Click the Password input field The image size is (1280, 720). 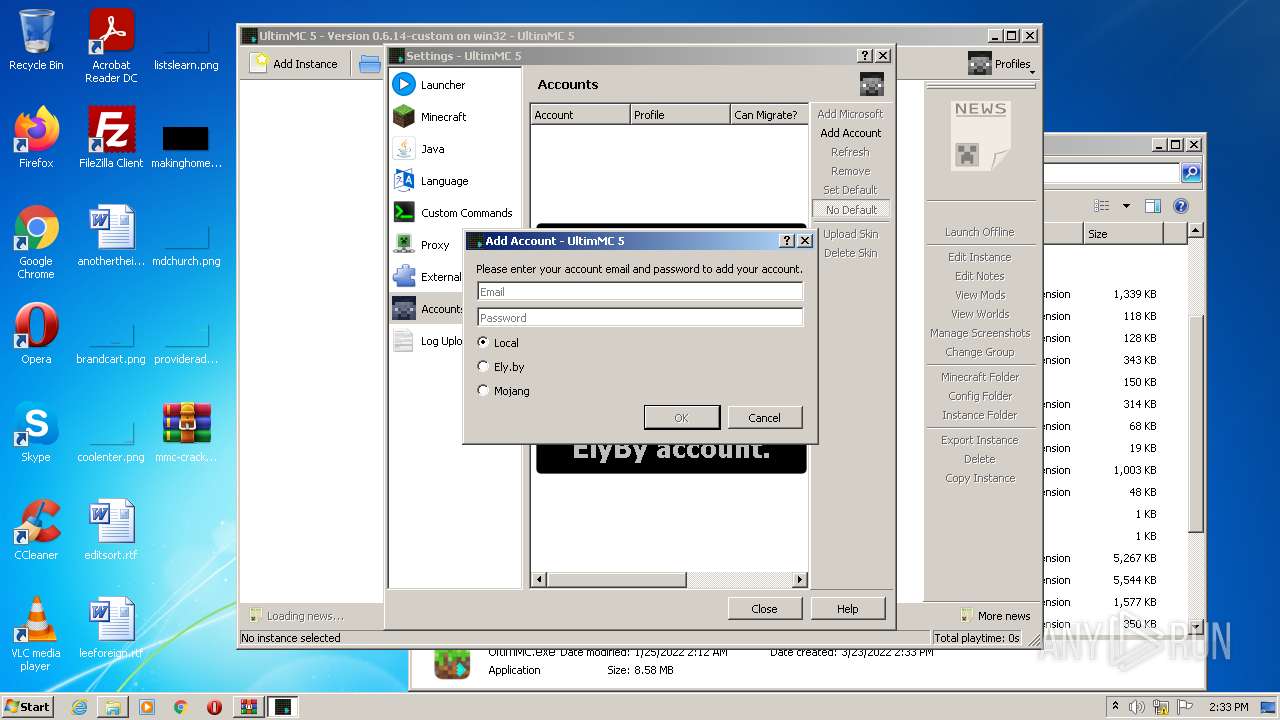tap(640, 318)
